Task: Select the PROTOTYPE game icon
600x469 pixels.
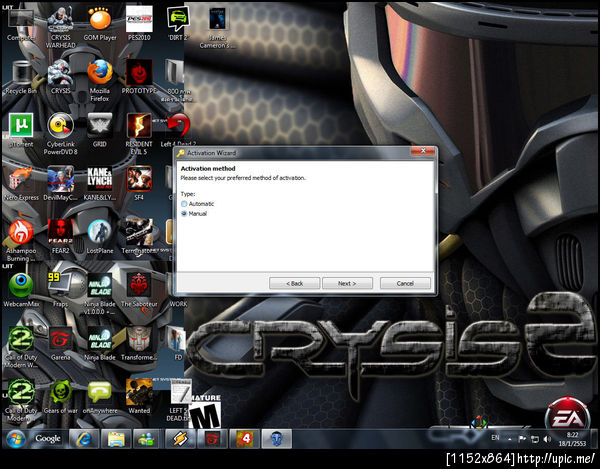Action: click(139, 77)
